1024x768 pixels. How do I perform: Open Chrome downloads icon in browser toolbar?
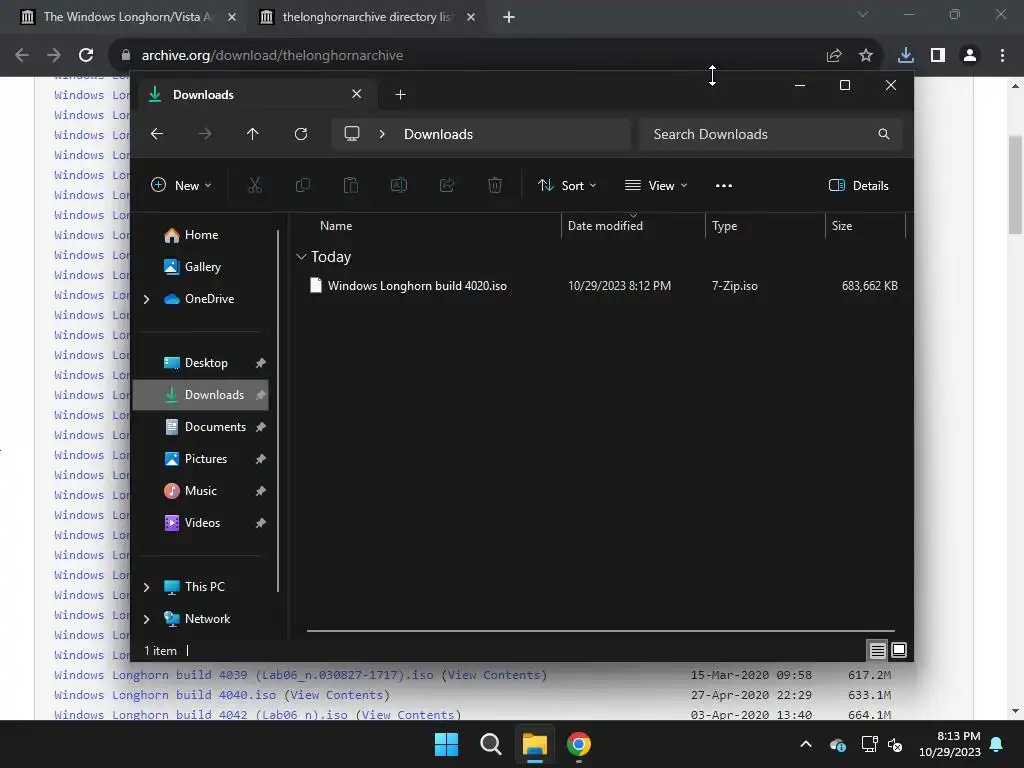[x=905, y=56]
